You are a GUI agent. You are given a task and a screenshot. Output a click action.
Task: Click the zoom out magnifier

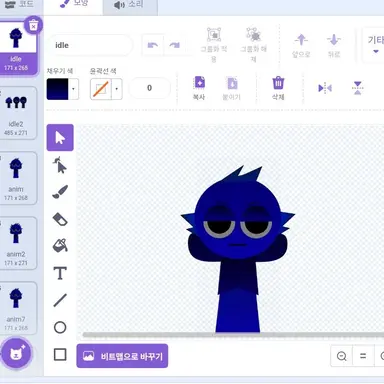tap(341, 356)
